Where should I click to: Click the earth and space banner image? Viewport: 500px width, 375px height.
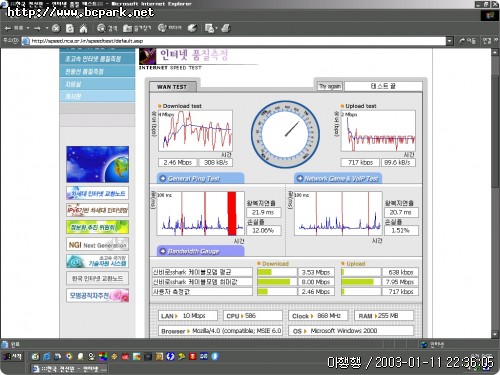coord(98,164)
